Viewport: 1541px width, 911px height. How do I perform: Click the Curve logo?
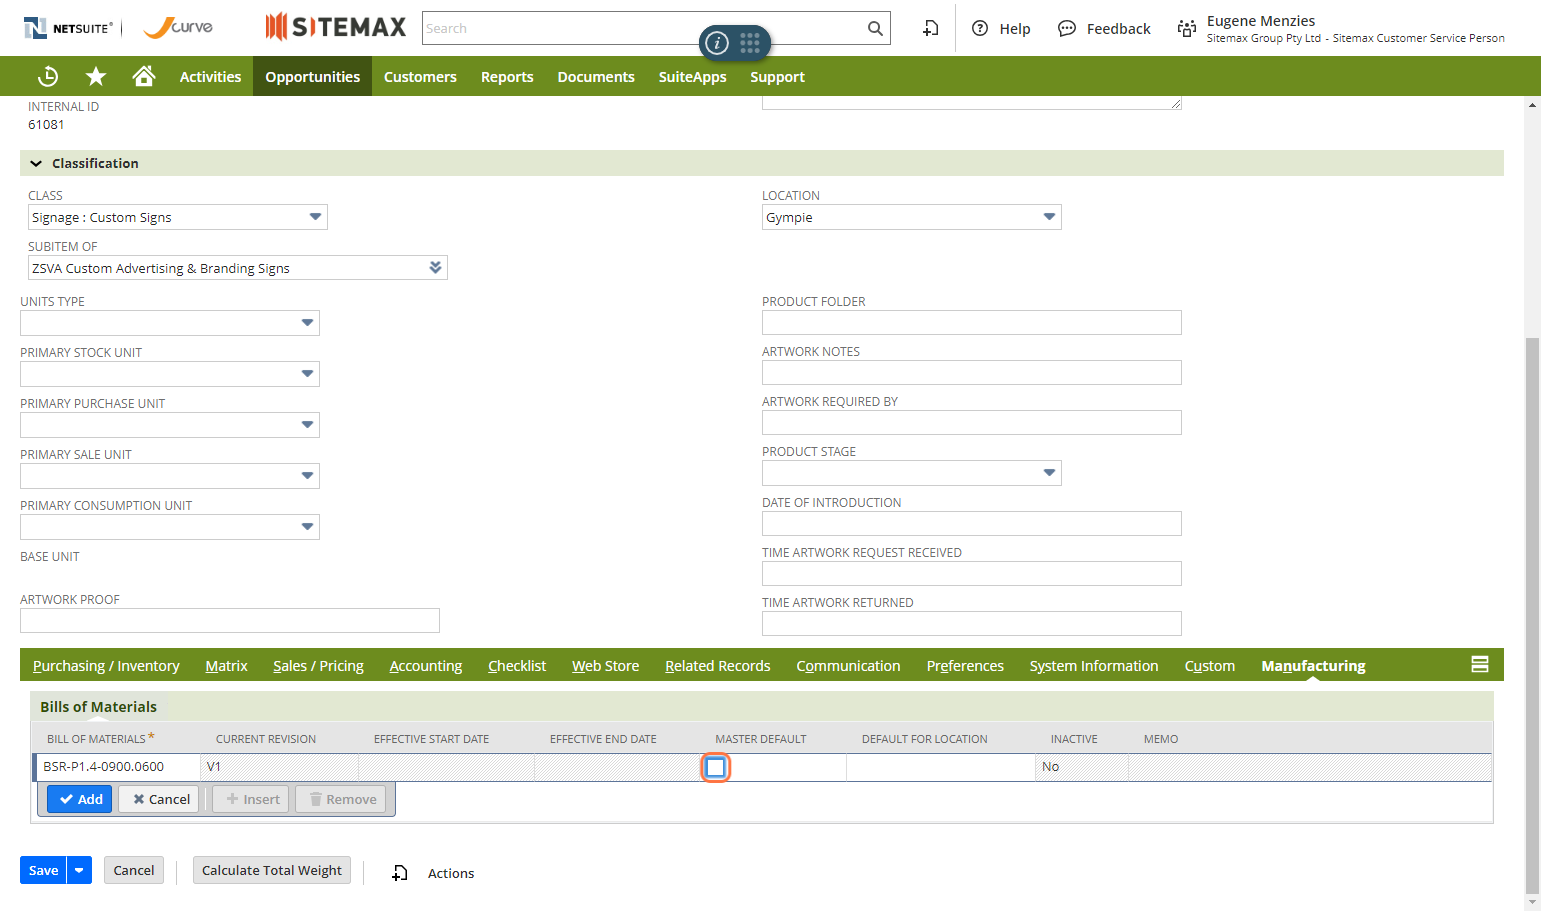click(x=178, y=27)
